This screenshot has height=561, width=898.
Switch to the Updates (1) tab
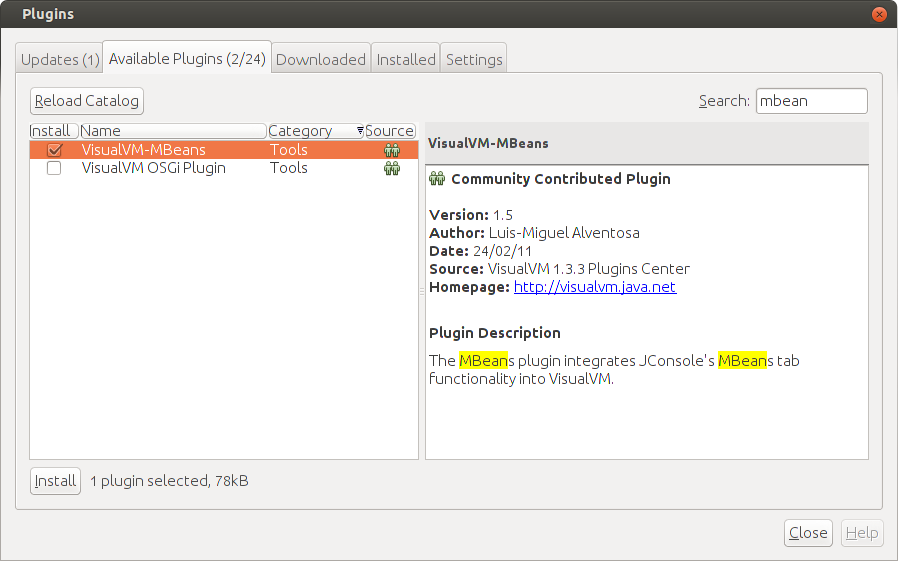pos(60,60)
